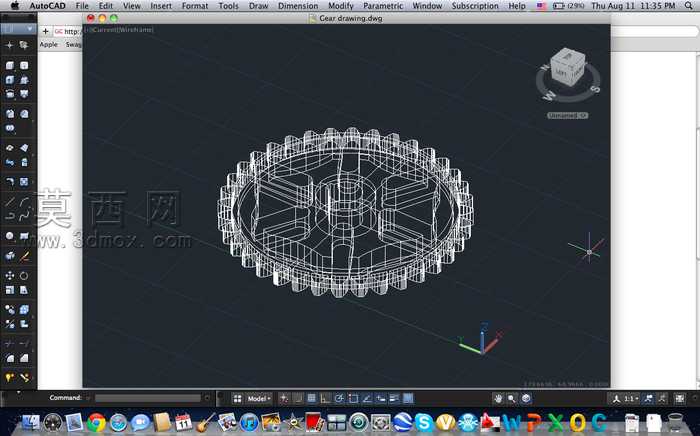Viewport: 700px width, 436px height.
Task: Click the Apple bookmark in the Safari window
Action: point(49,45)
